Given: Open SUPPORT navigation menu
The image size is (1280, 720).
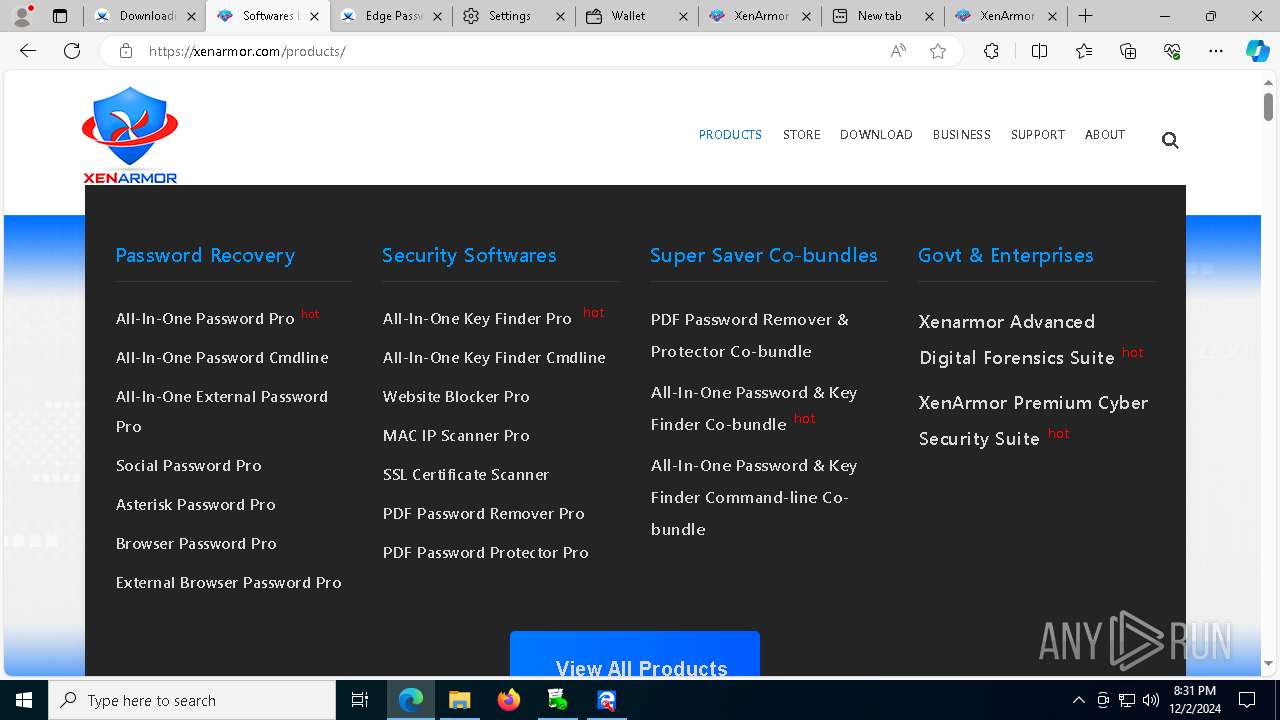Looking at the screenshot, I should tap(1037, 135).
